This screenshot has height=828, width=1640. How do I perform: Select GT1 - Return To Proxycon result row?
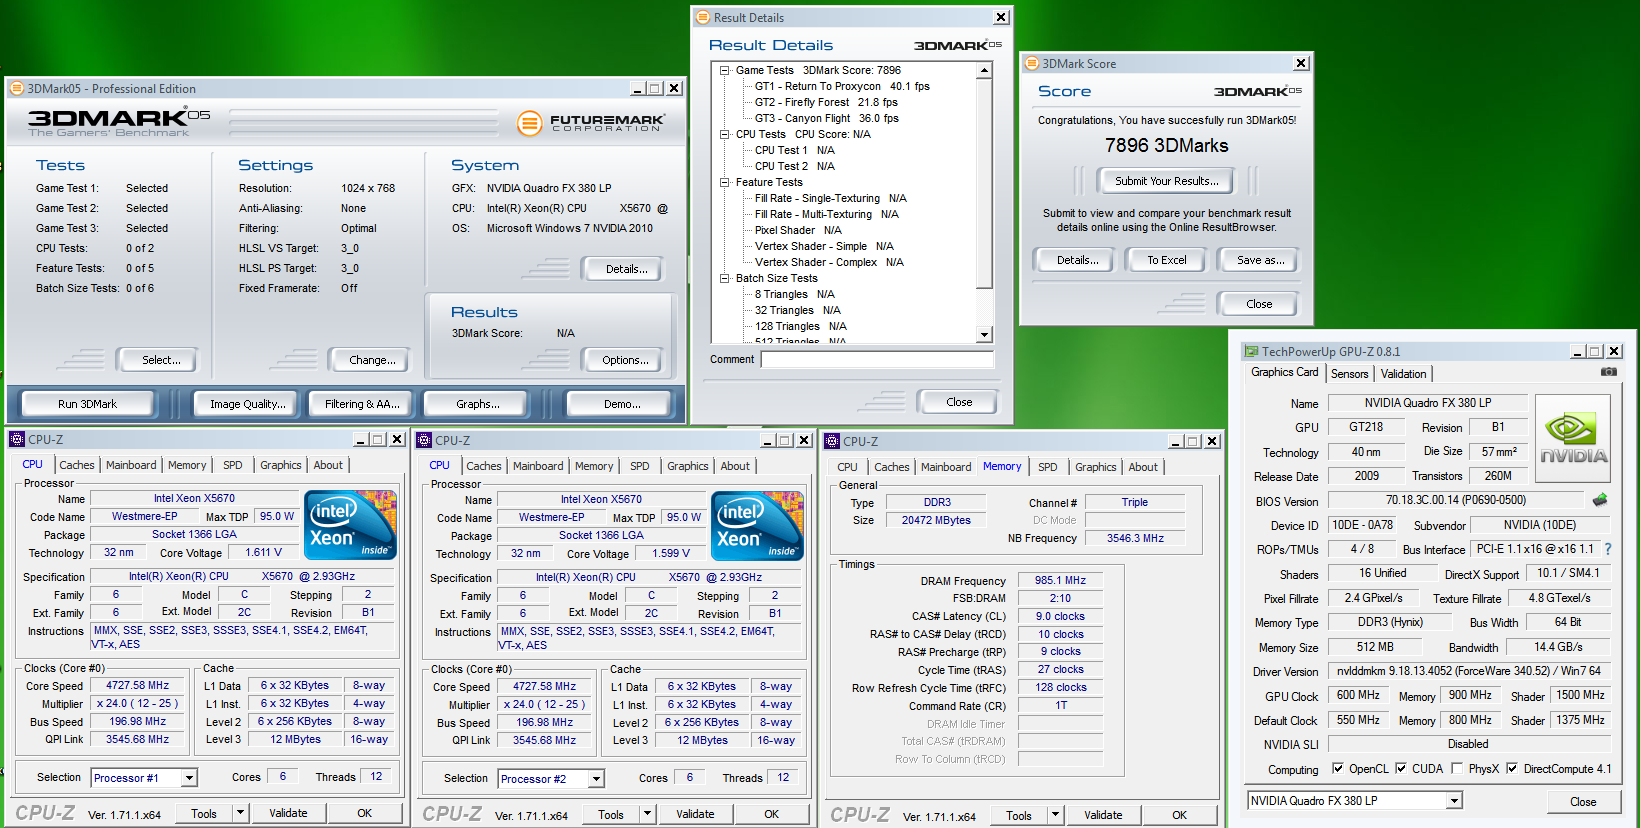[x=842, y=86]
